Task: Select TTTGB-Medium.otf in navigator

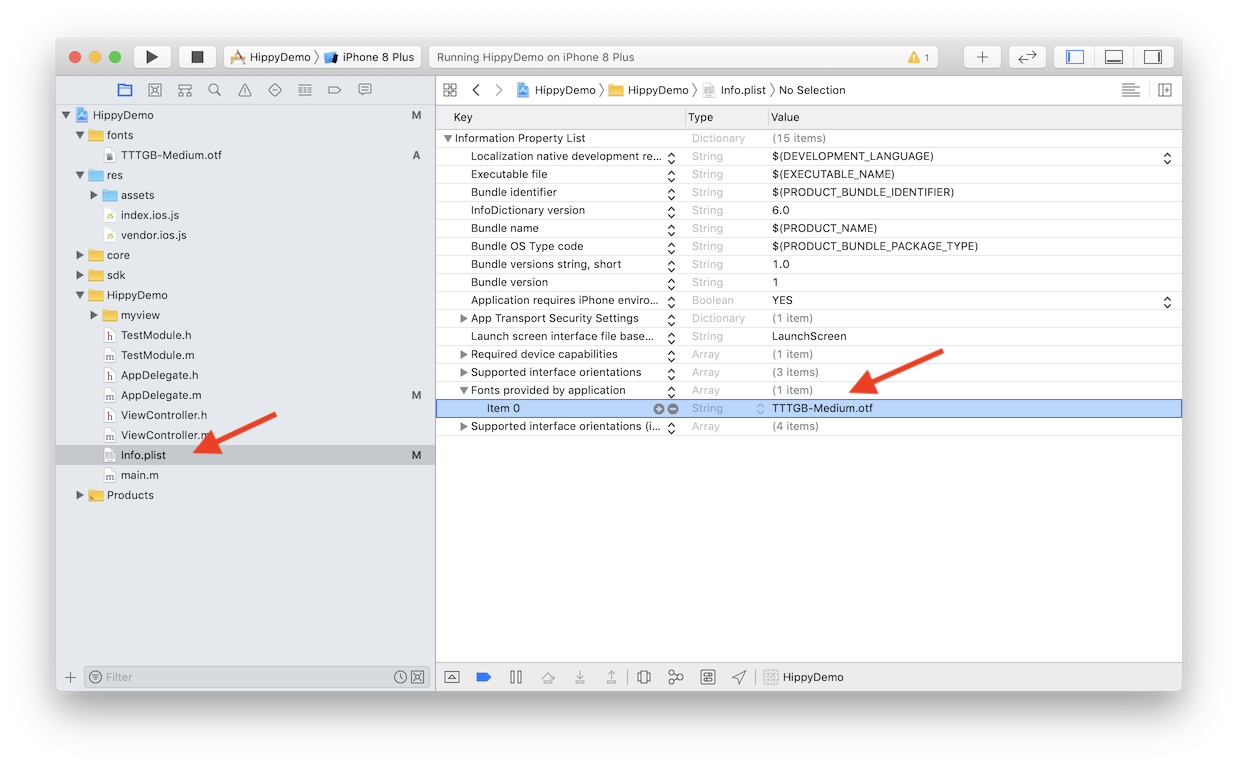Action: 171,155
